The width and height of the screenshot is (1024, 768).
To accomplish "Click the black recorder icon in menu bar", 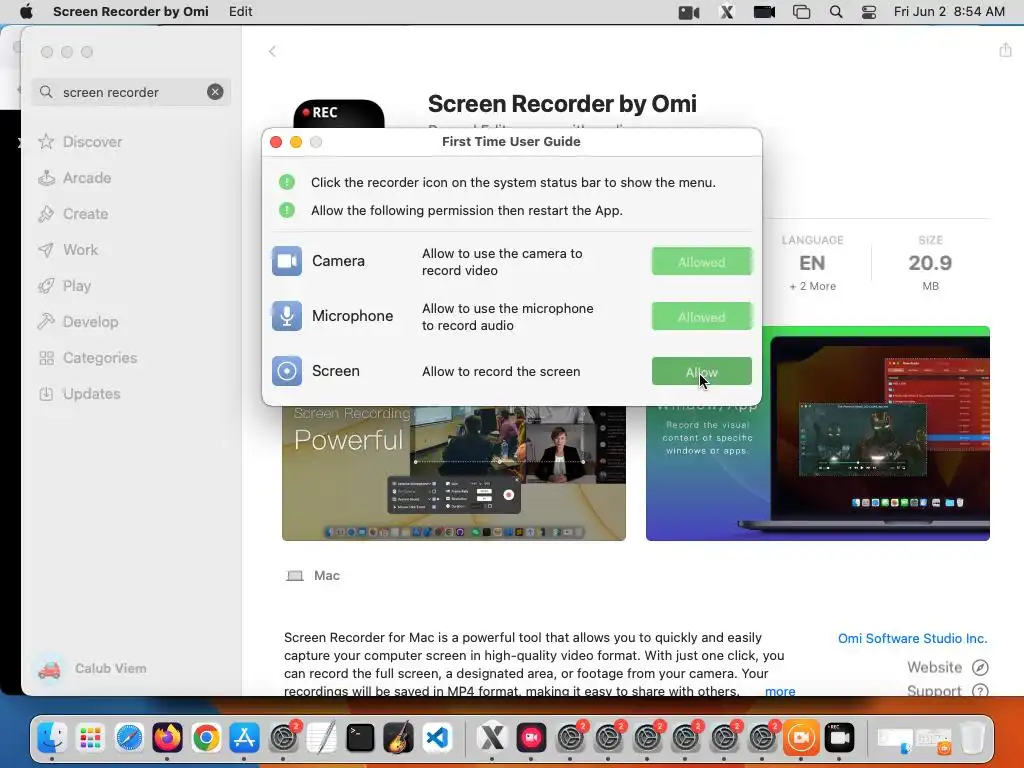I will (x=764, y=12).
